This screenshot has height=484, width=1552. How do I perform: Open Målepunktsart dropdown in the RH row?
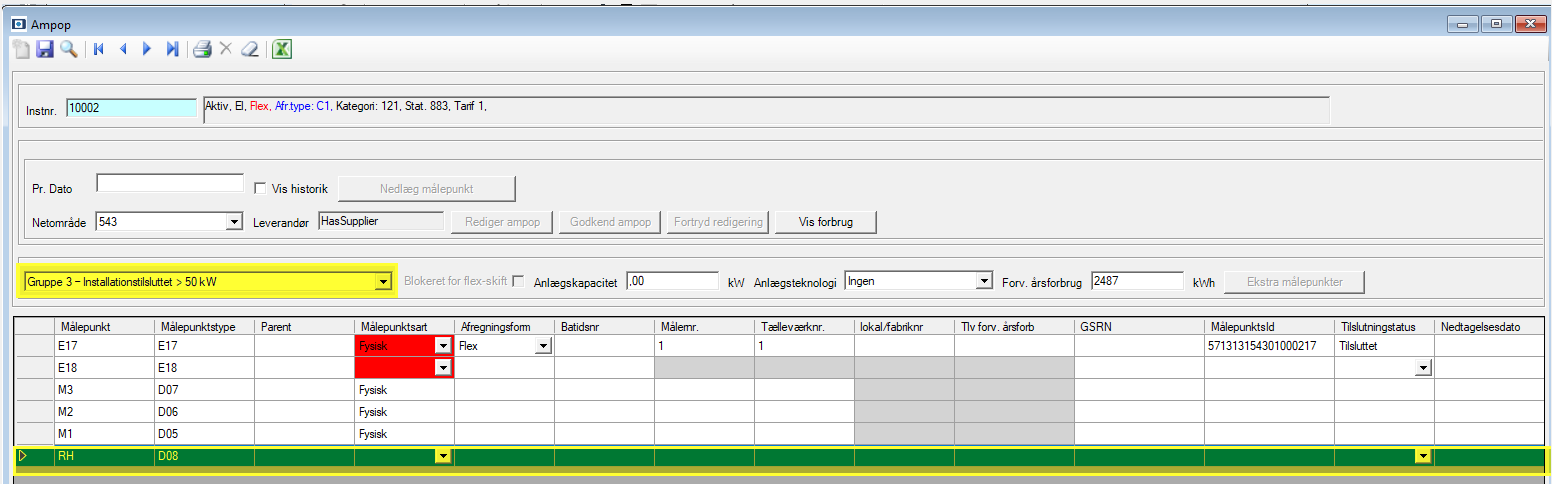tap(443, 456)
